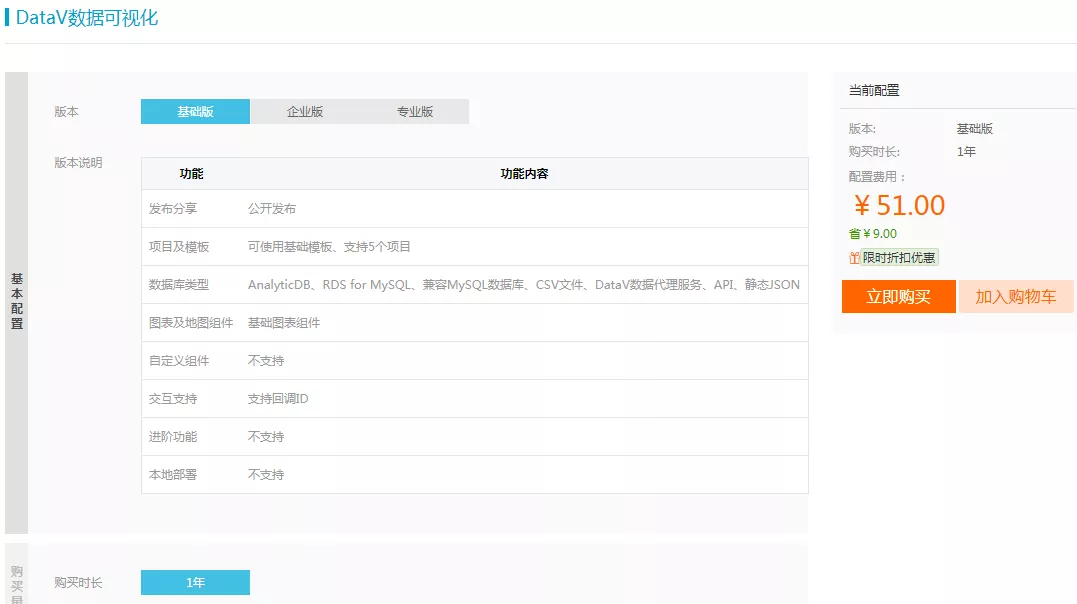Click the 图表及地图组件 row label

pyautogui.click(x=191, y=322)
